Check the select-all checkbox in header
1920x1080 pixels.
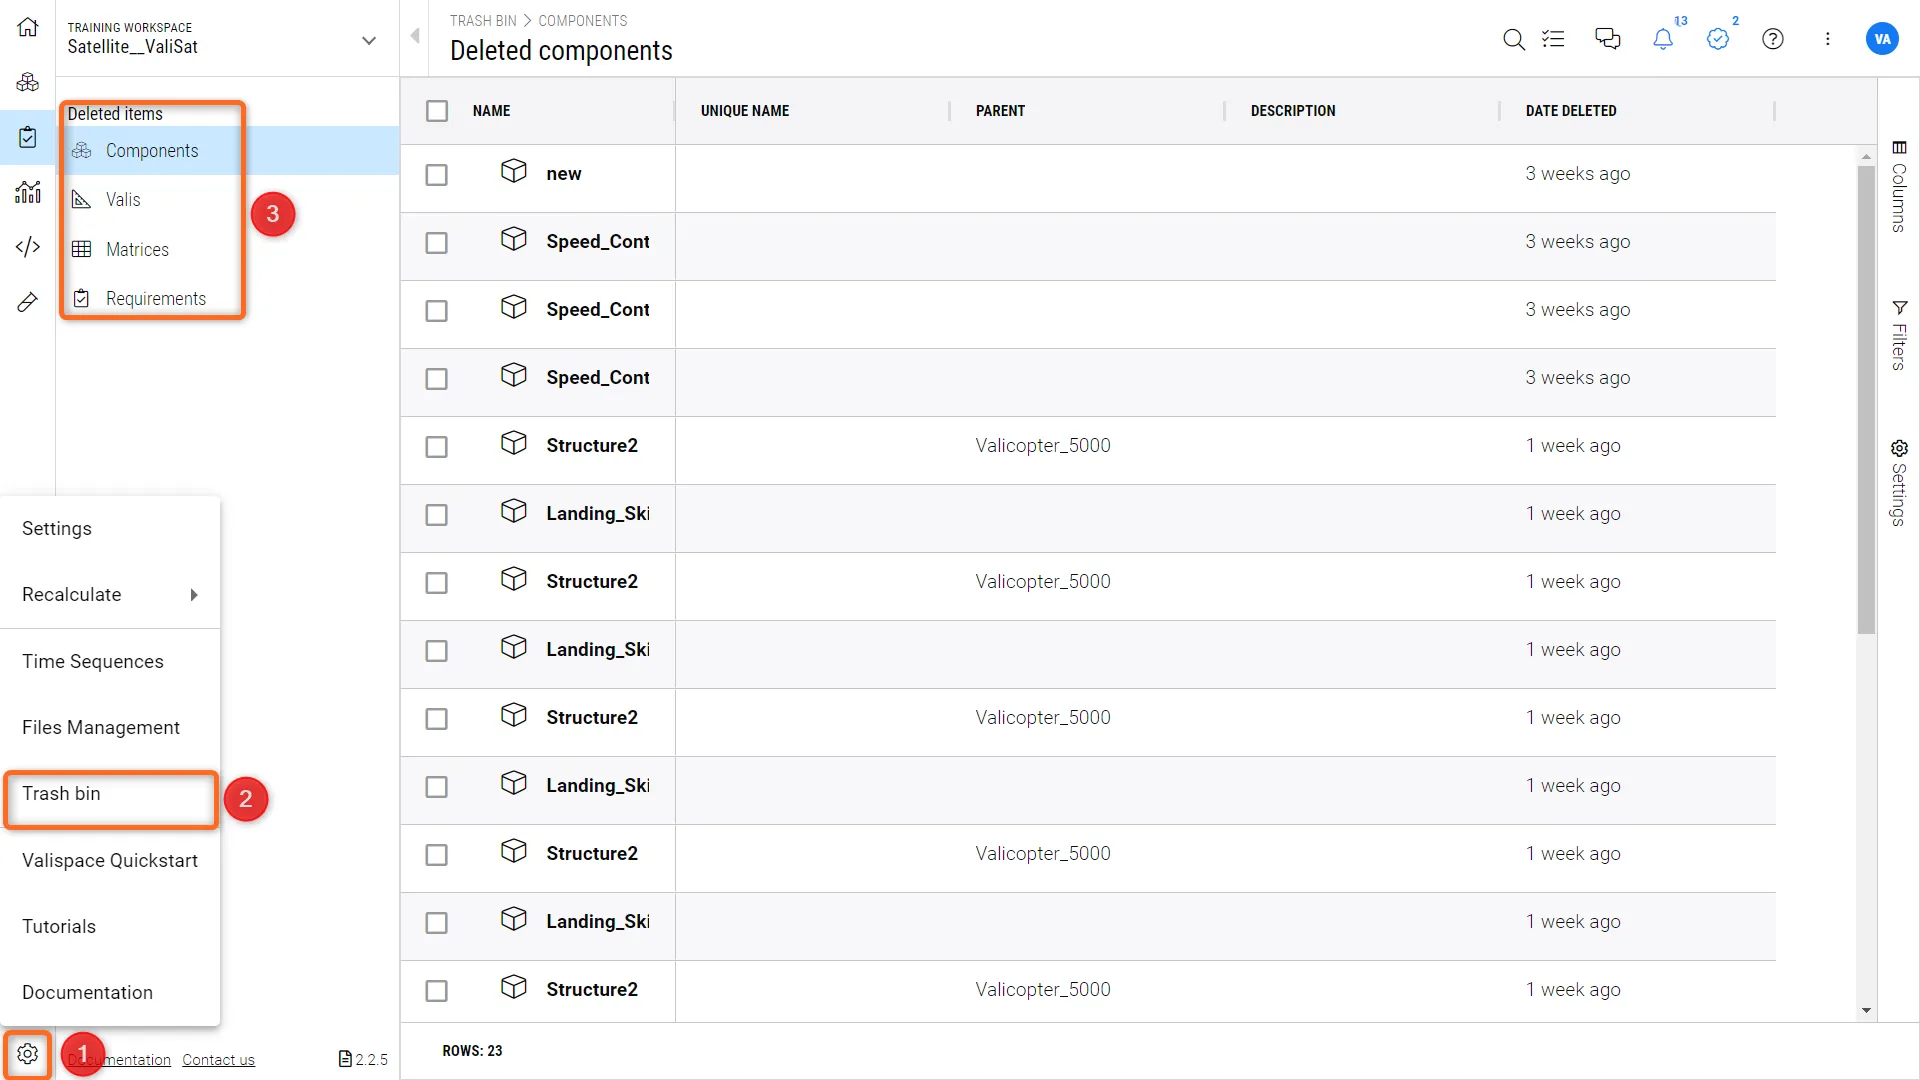click(437, 111)
